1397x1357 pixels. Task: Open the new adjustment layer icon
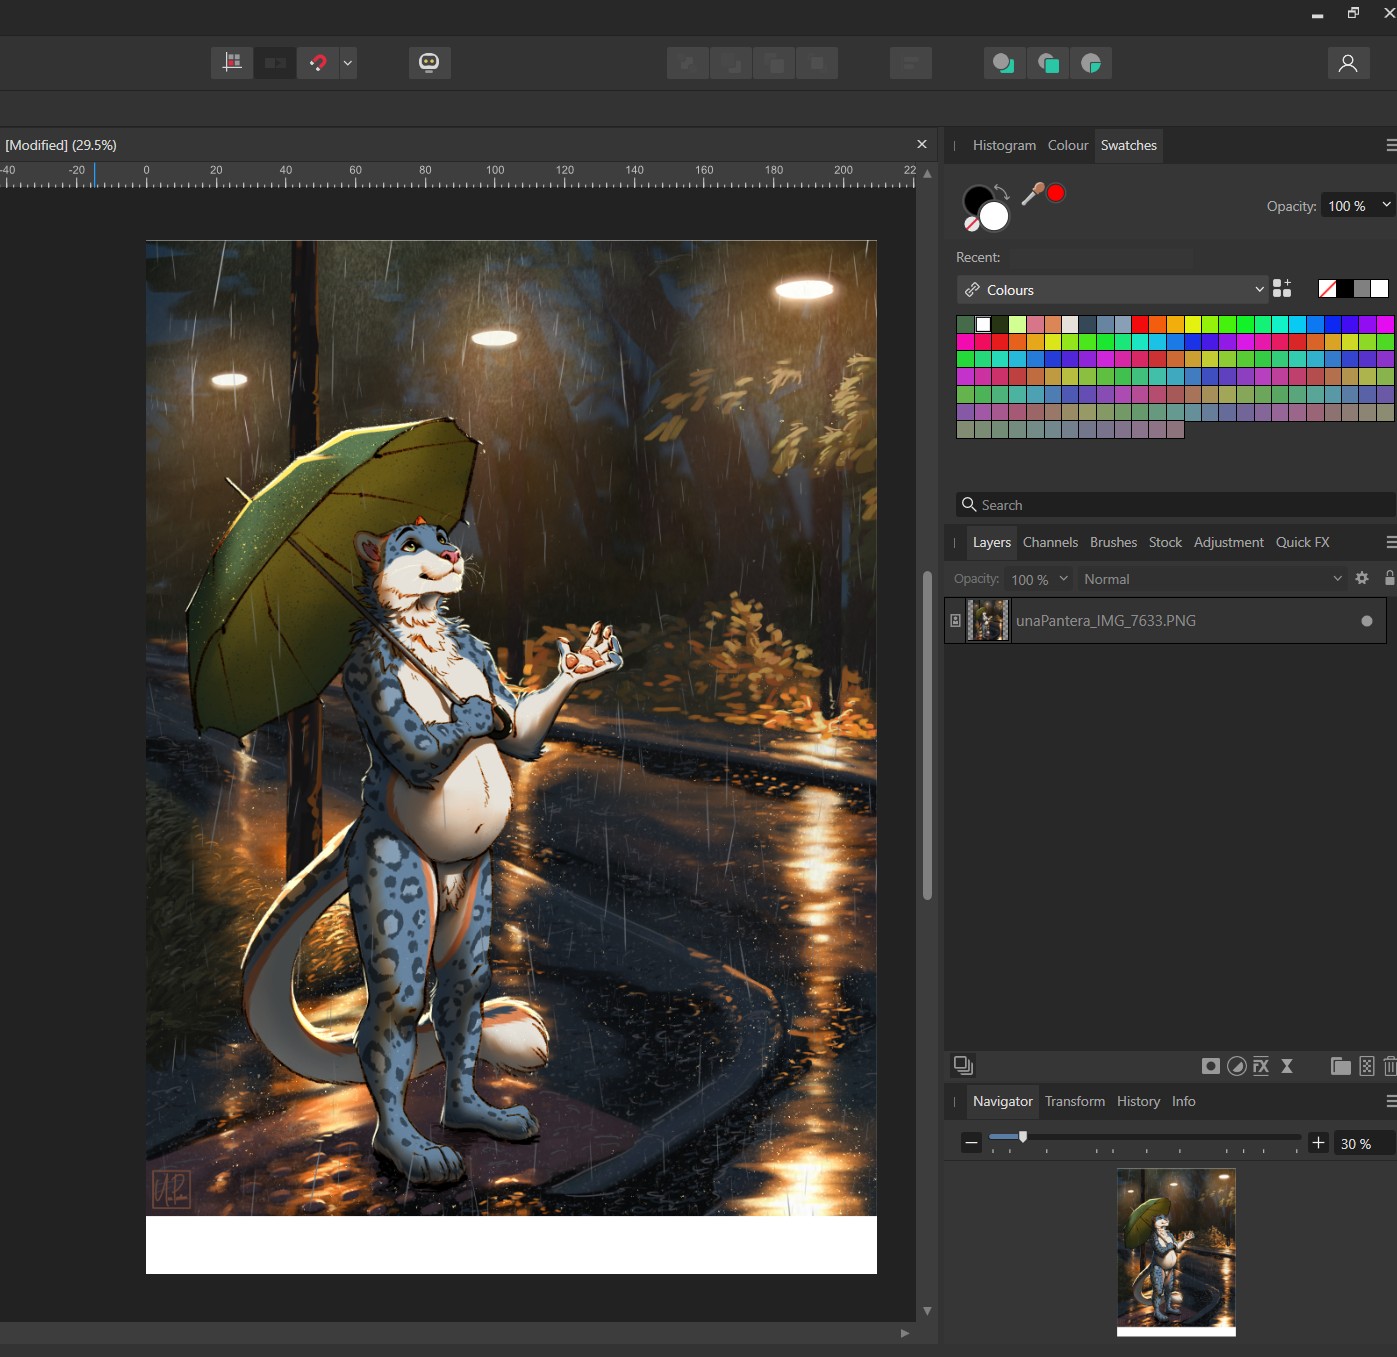(1236, 1066)
